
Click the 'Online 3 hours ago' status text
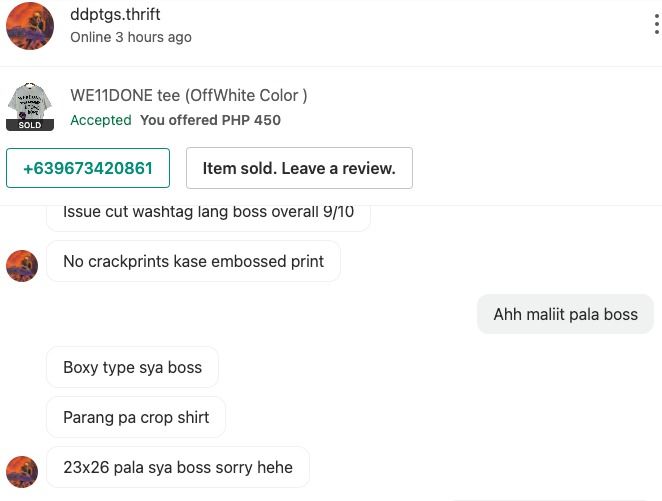click(x=131, y=37)
